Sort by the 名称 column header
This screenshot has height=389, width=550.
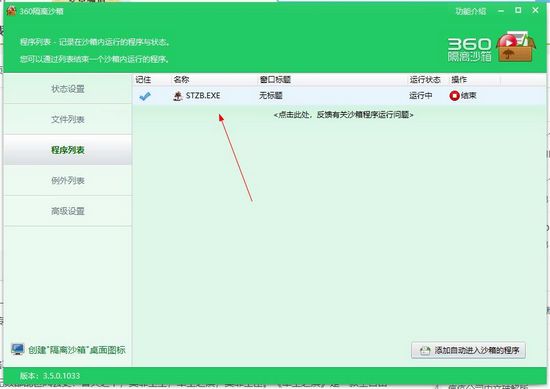181,80
